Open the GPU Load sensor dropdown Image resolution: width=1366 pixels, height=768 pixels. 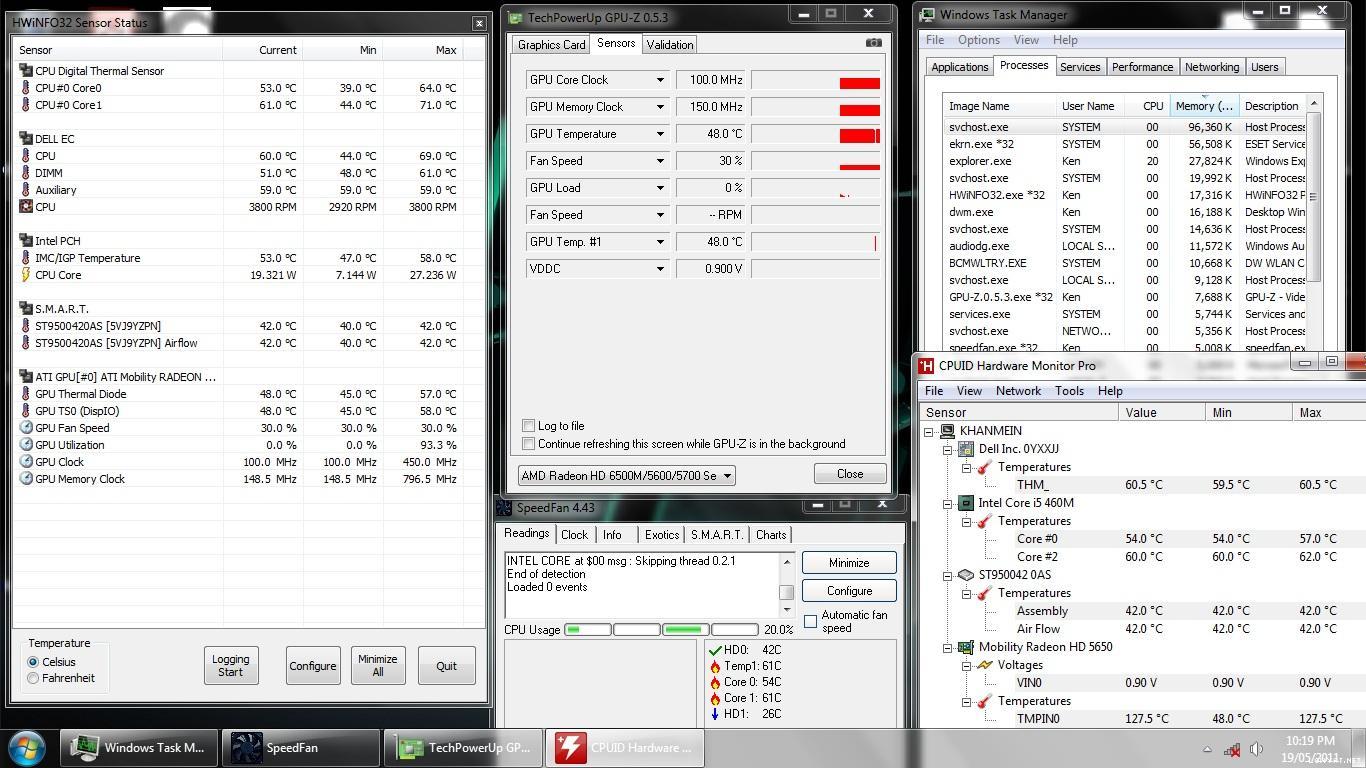click(x=660, y=188)
